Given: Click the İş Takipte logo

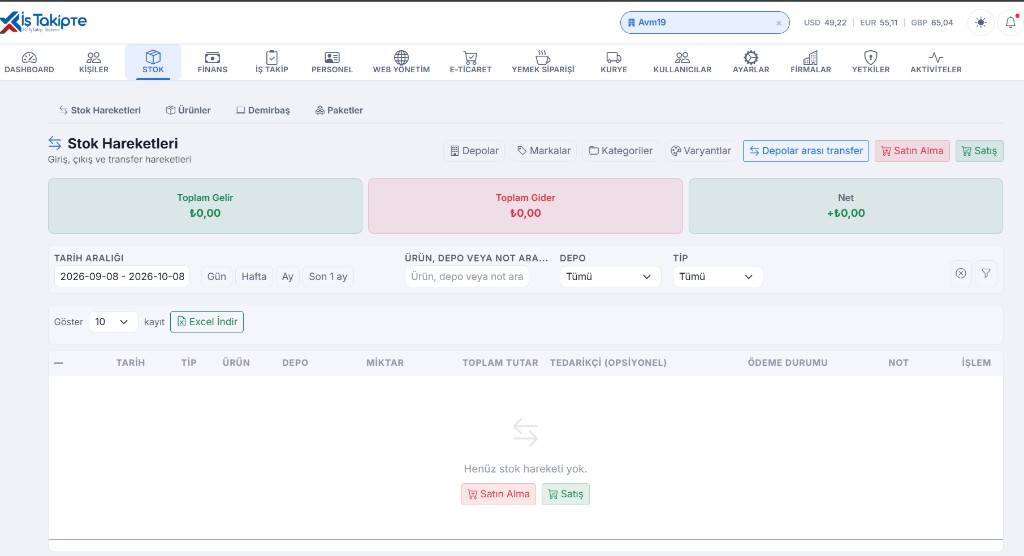Looking at the screenshot, I should click(44, 22).
